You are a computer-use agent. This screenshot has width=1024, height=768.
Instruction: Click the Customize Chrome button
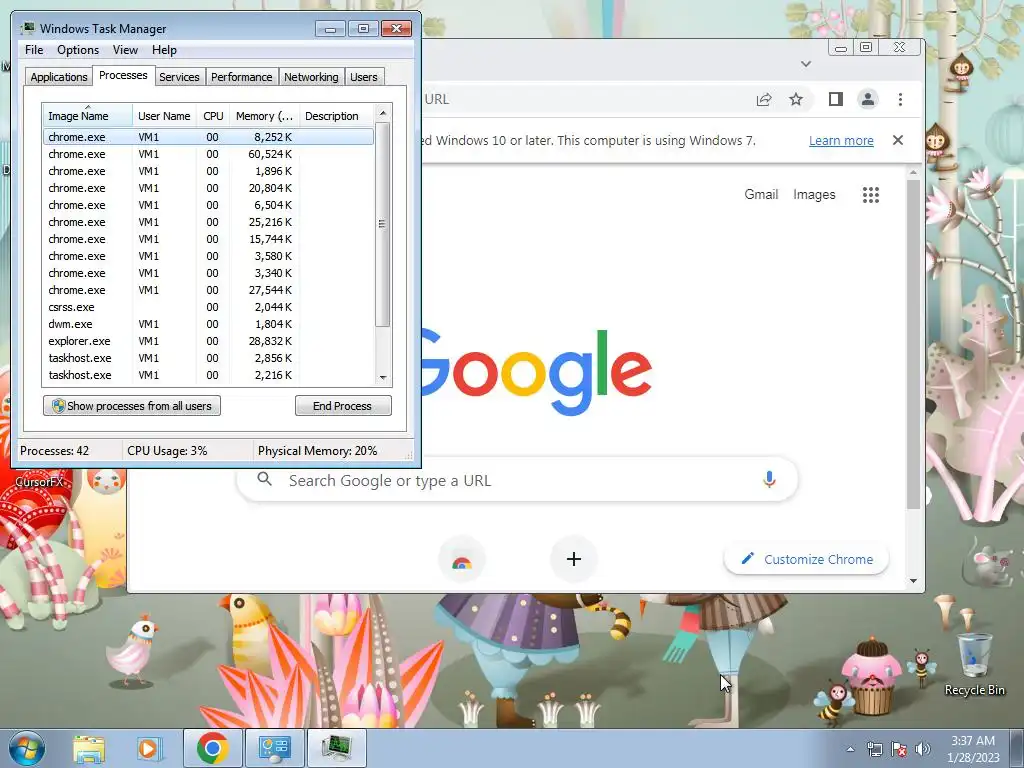(x=807, y=559)
